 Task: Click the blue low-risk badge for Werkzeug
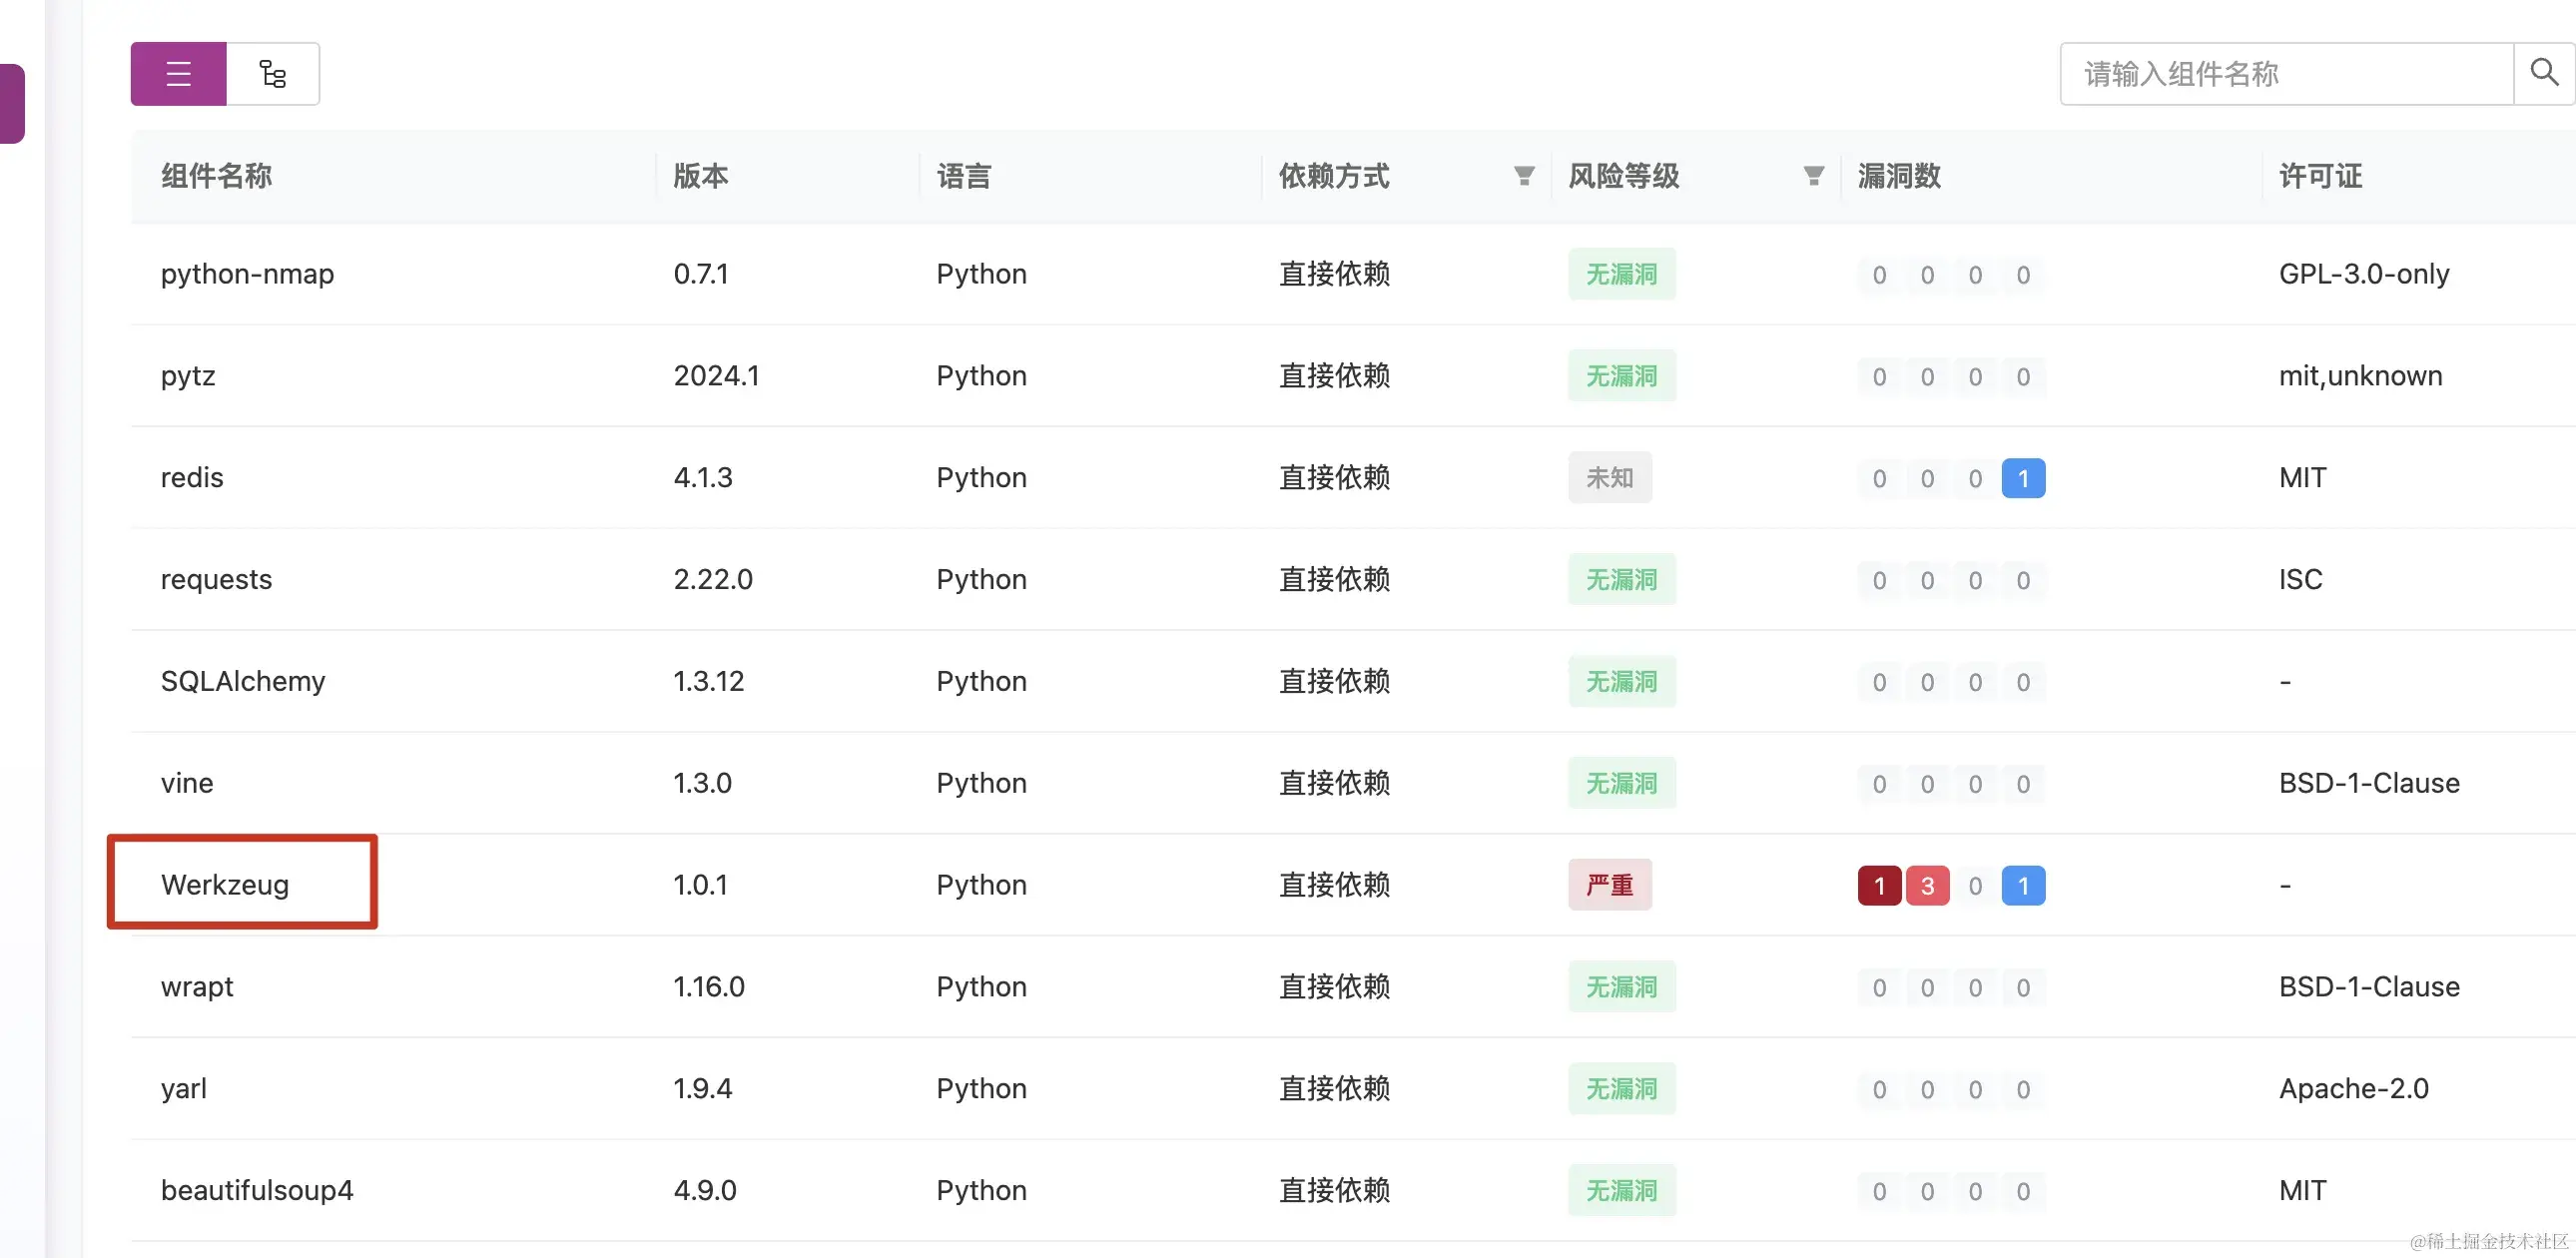2022,886
